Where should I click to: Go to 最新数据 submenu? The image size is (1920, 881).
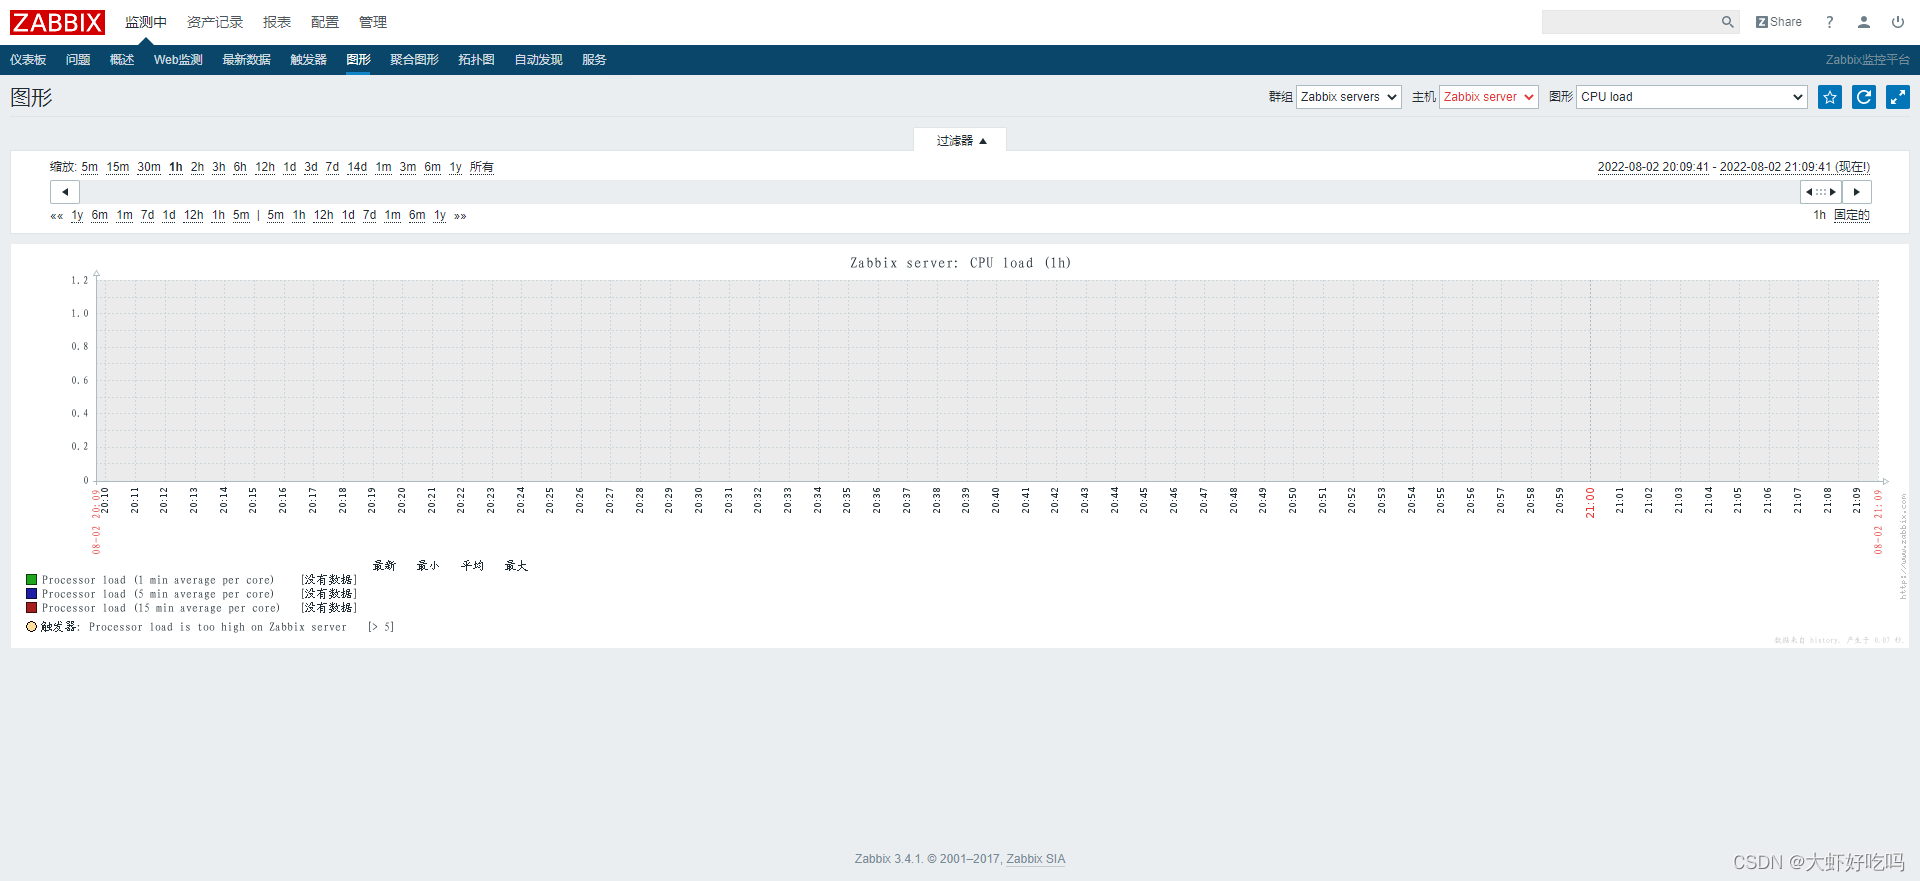coord(246,60)
